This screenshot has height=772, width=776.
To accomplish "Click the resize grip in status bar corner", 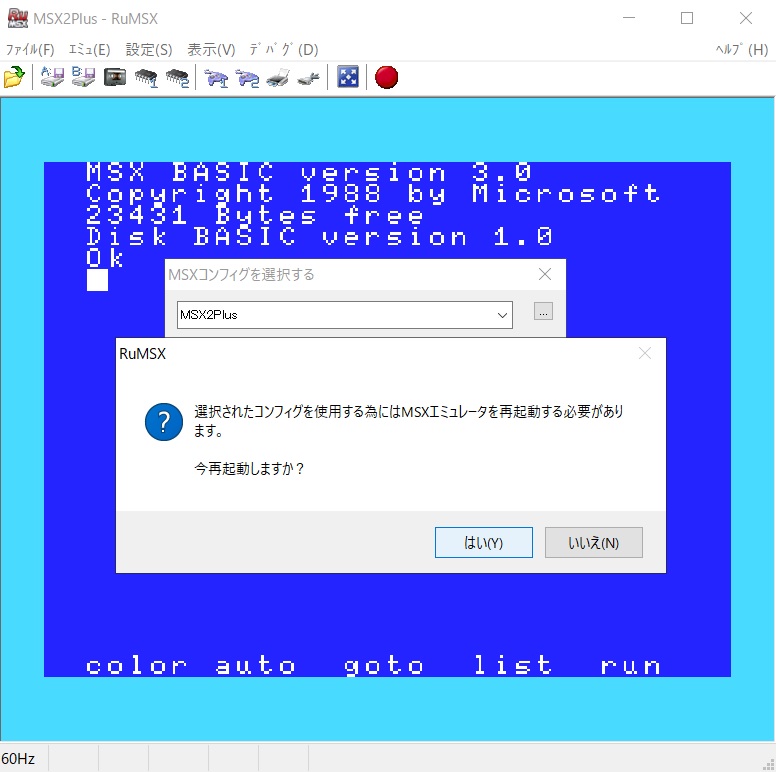I will 769,765.
